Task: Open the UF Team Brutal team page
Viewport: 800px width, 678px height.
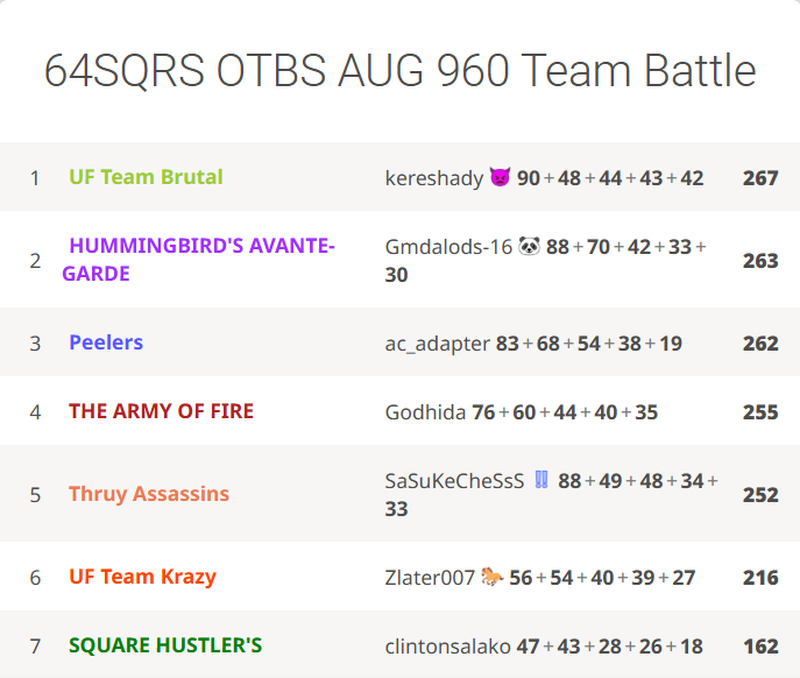Action: (x=146, y=178)
